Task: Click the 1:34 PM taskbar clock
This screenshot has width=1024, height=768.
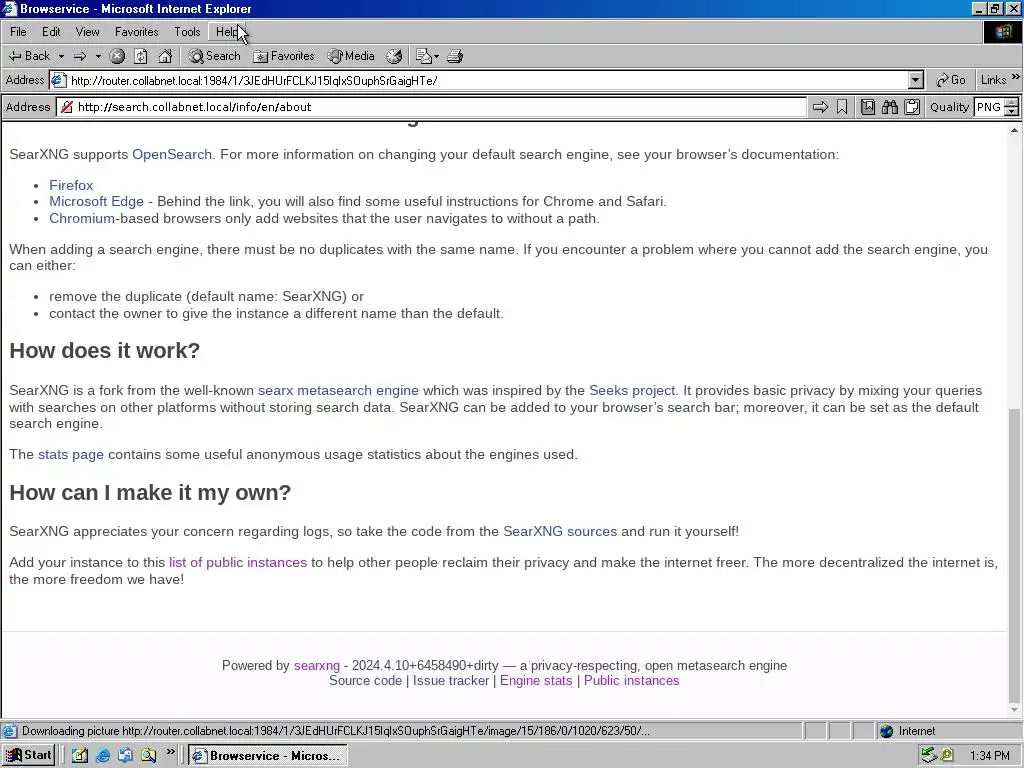Action: click(x=989, y=756)
